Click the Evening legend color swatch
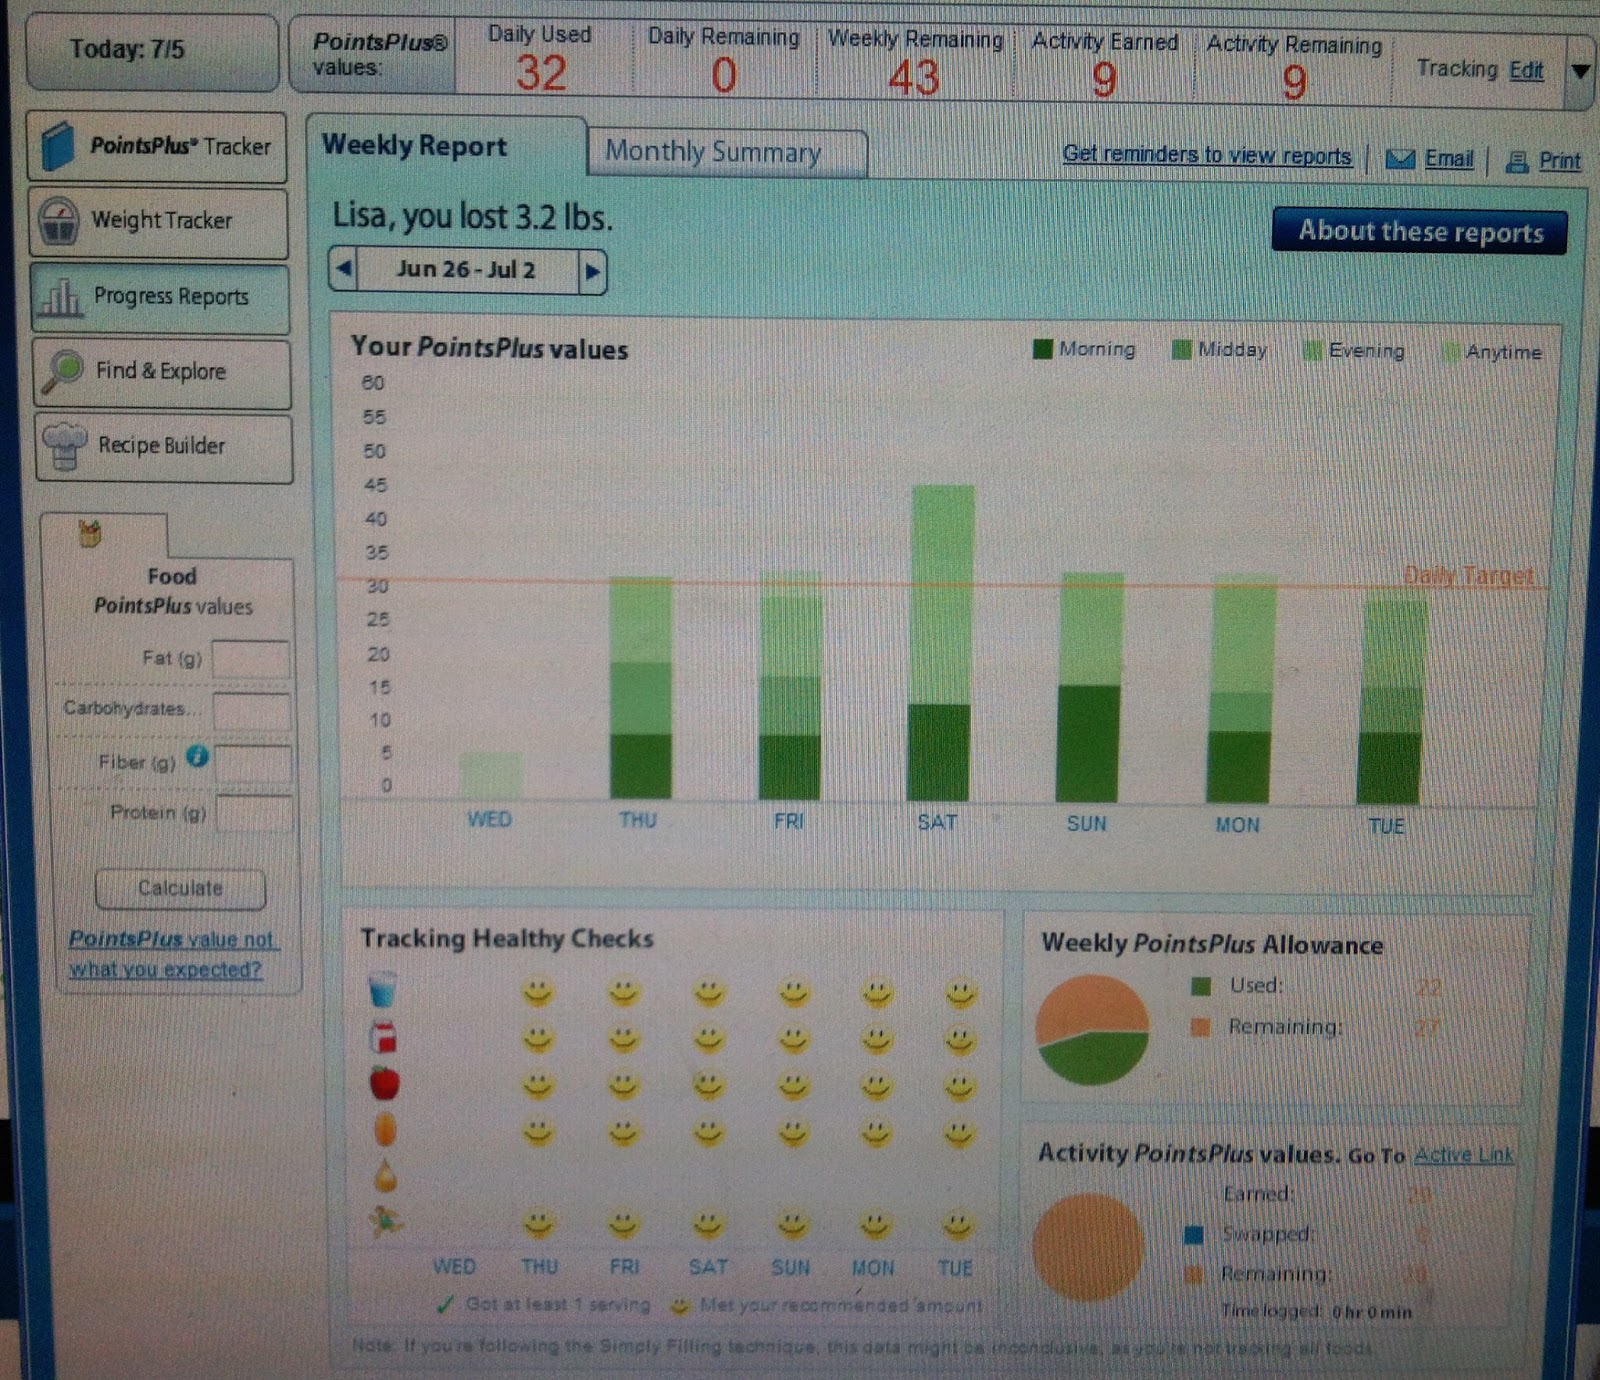Viewport: 1600px width, 1380px height. coord(1313,350)
